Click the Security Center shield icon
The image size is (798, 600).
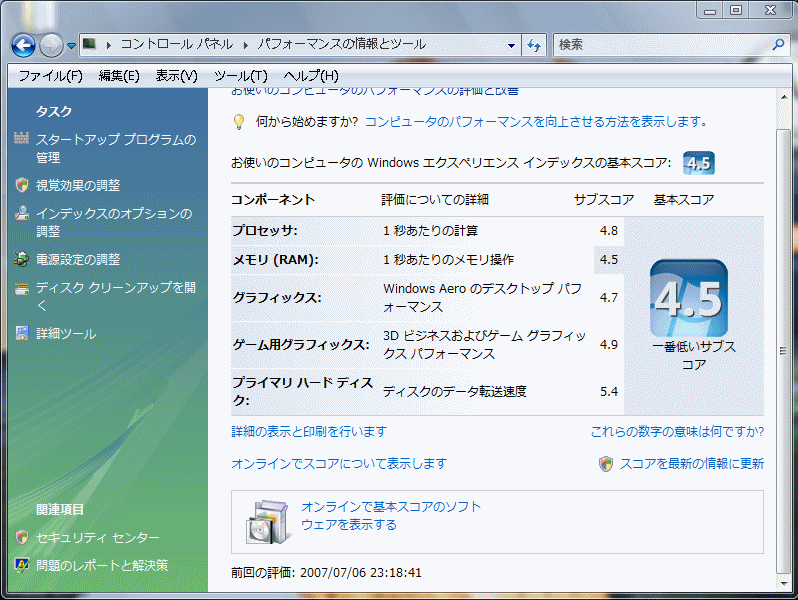22,537
